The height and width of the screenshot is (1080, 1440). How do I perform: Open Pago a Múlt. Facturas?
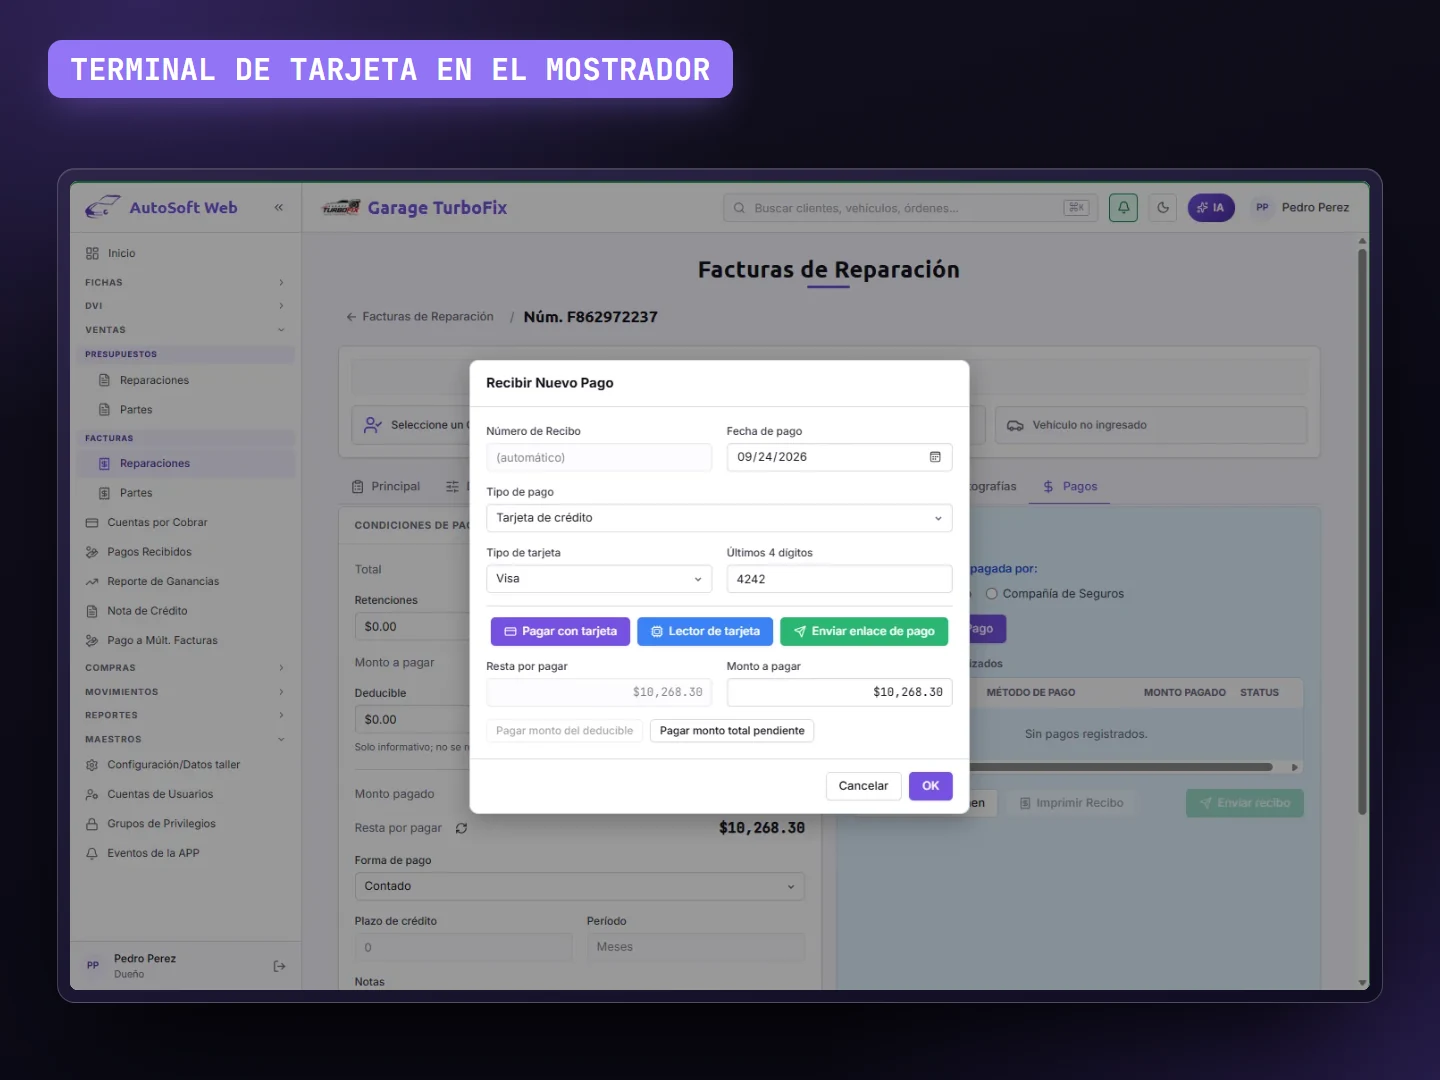(x=185, y=641)
